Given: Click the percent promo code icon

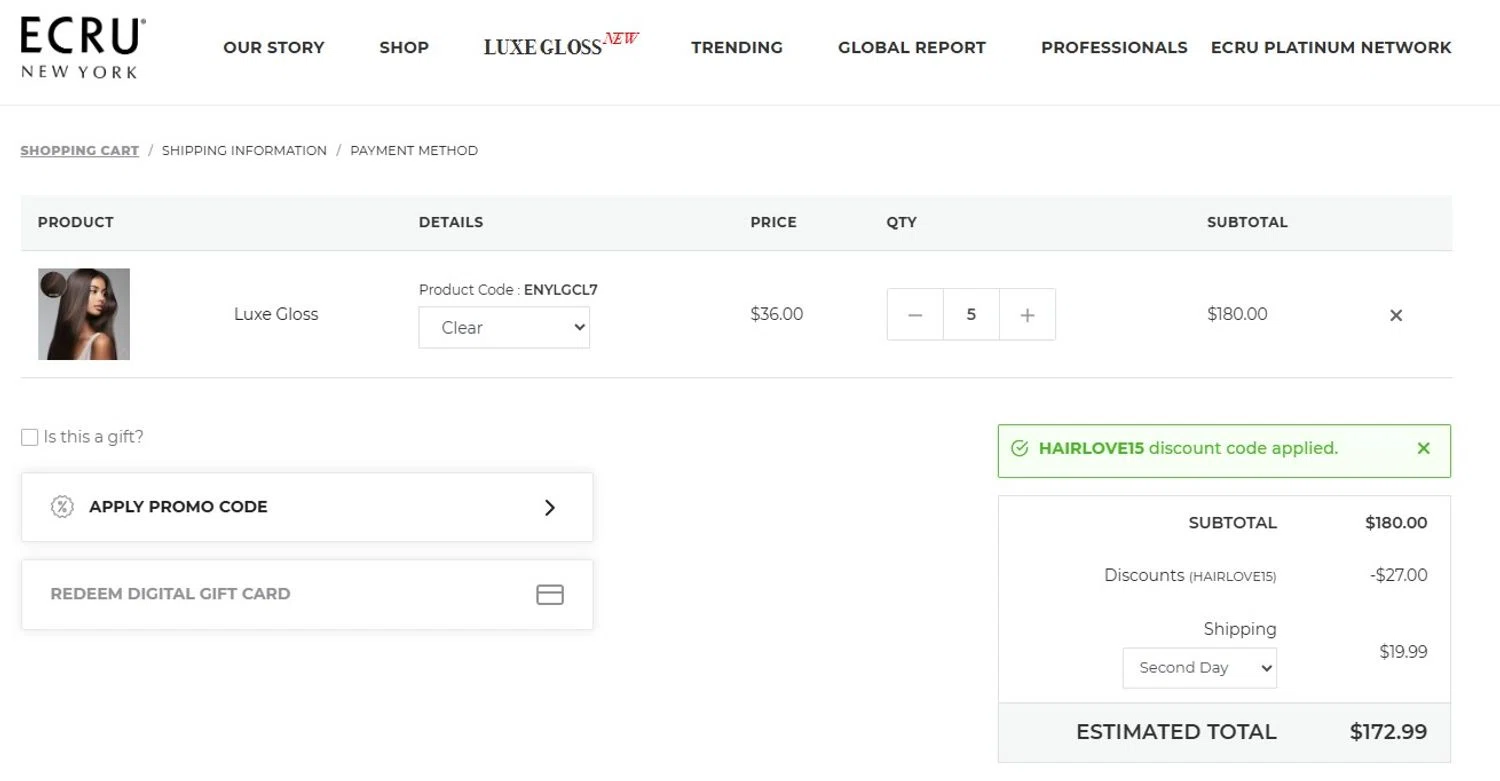Looking at the screenshot, I should point(62,506).
